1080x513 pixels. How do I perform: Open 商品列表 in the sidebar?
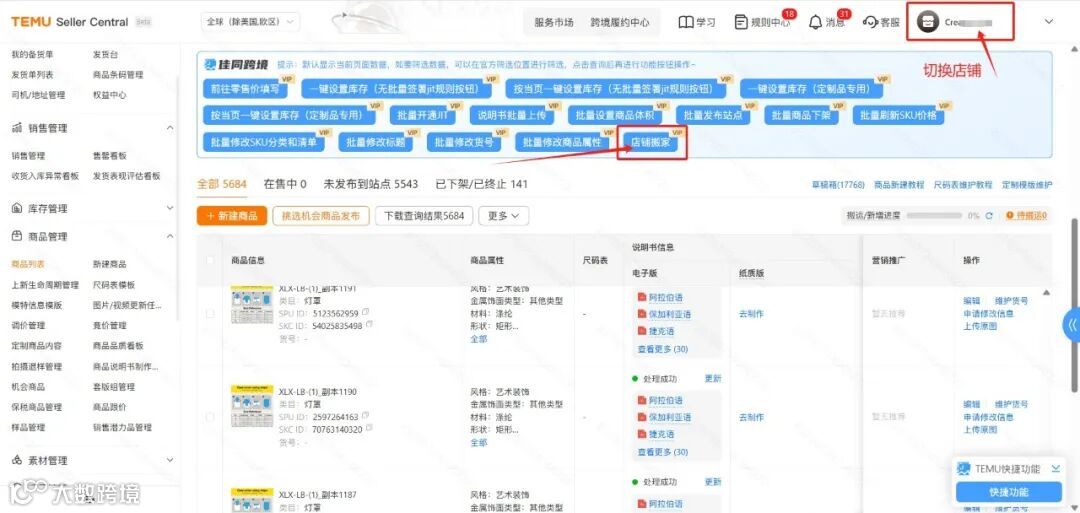point(28,264)
